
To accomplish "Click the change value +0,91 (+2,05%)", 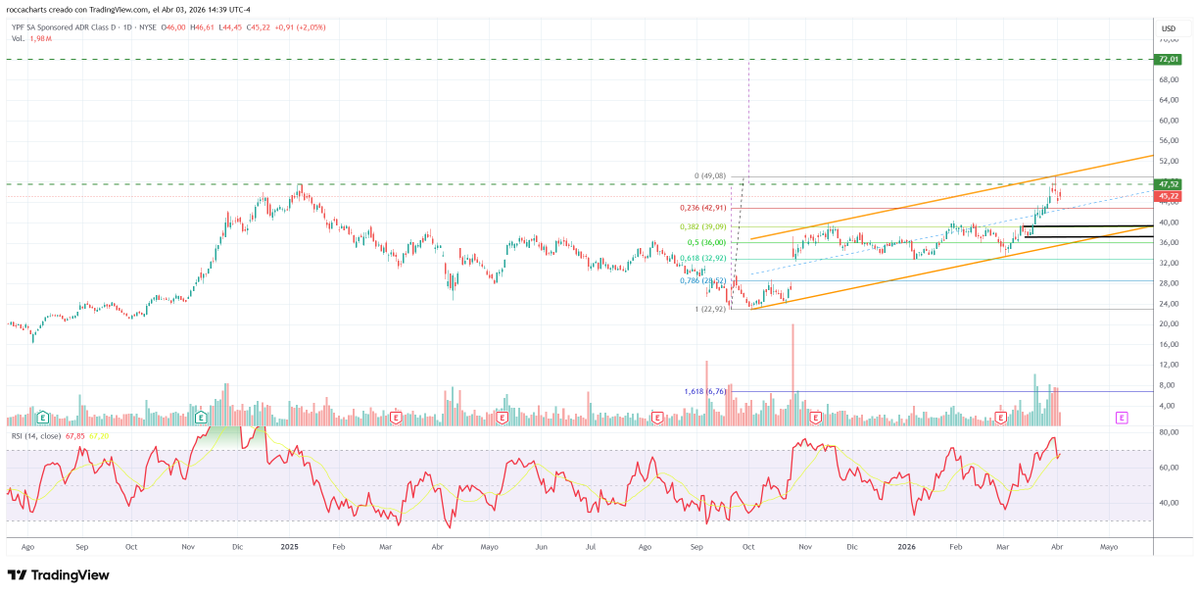I will [x=301, y=27].
